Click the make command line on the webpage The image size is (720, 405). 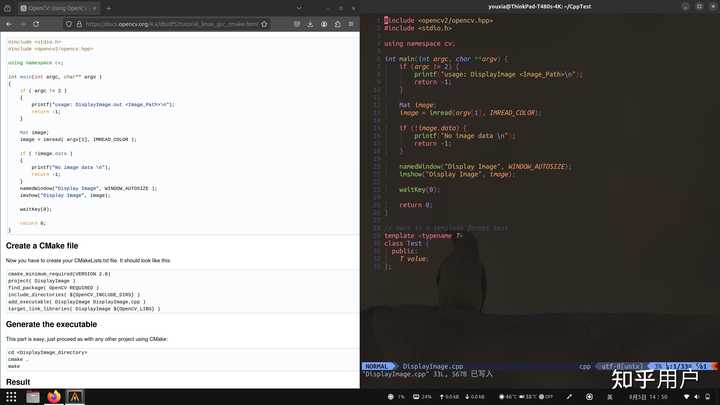tap(14, 366)
